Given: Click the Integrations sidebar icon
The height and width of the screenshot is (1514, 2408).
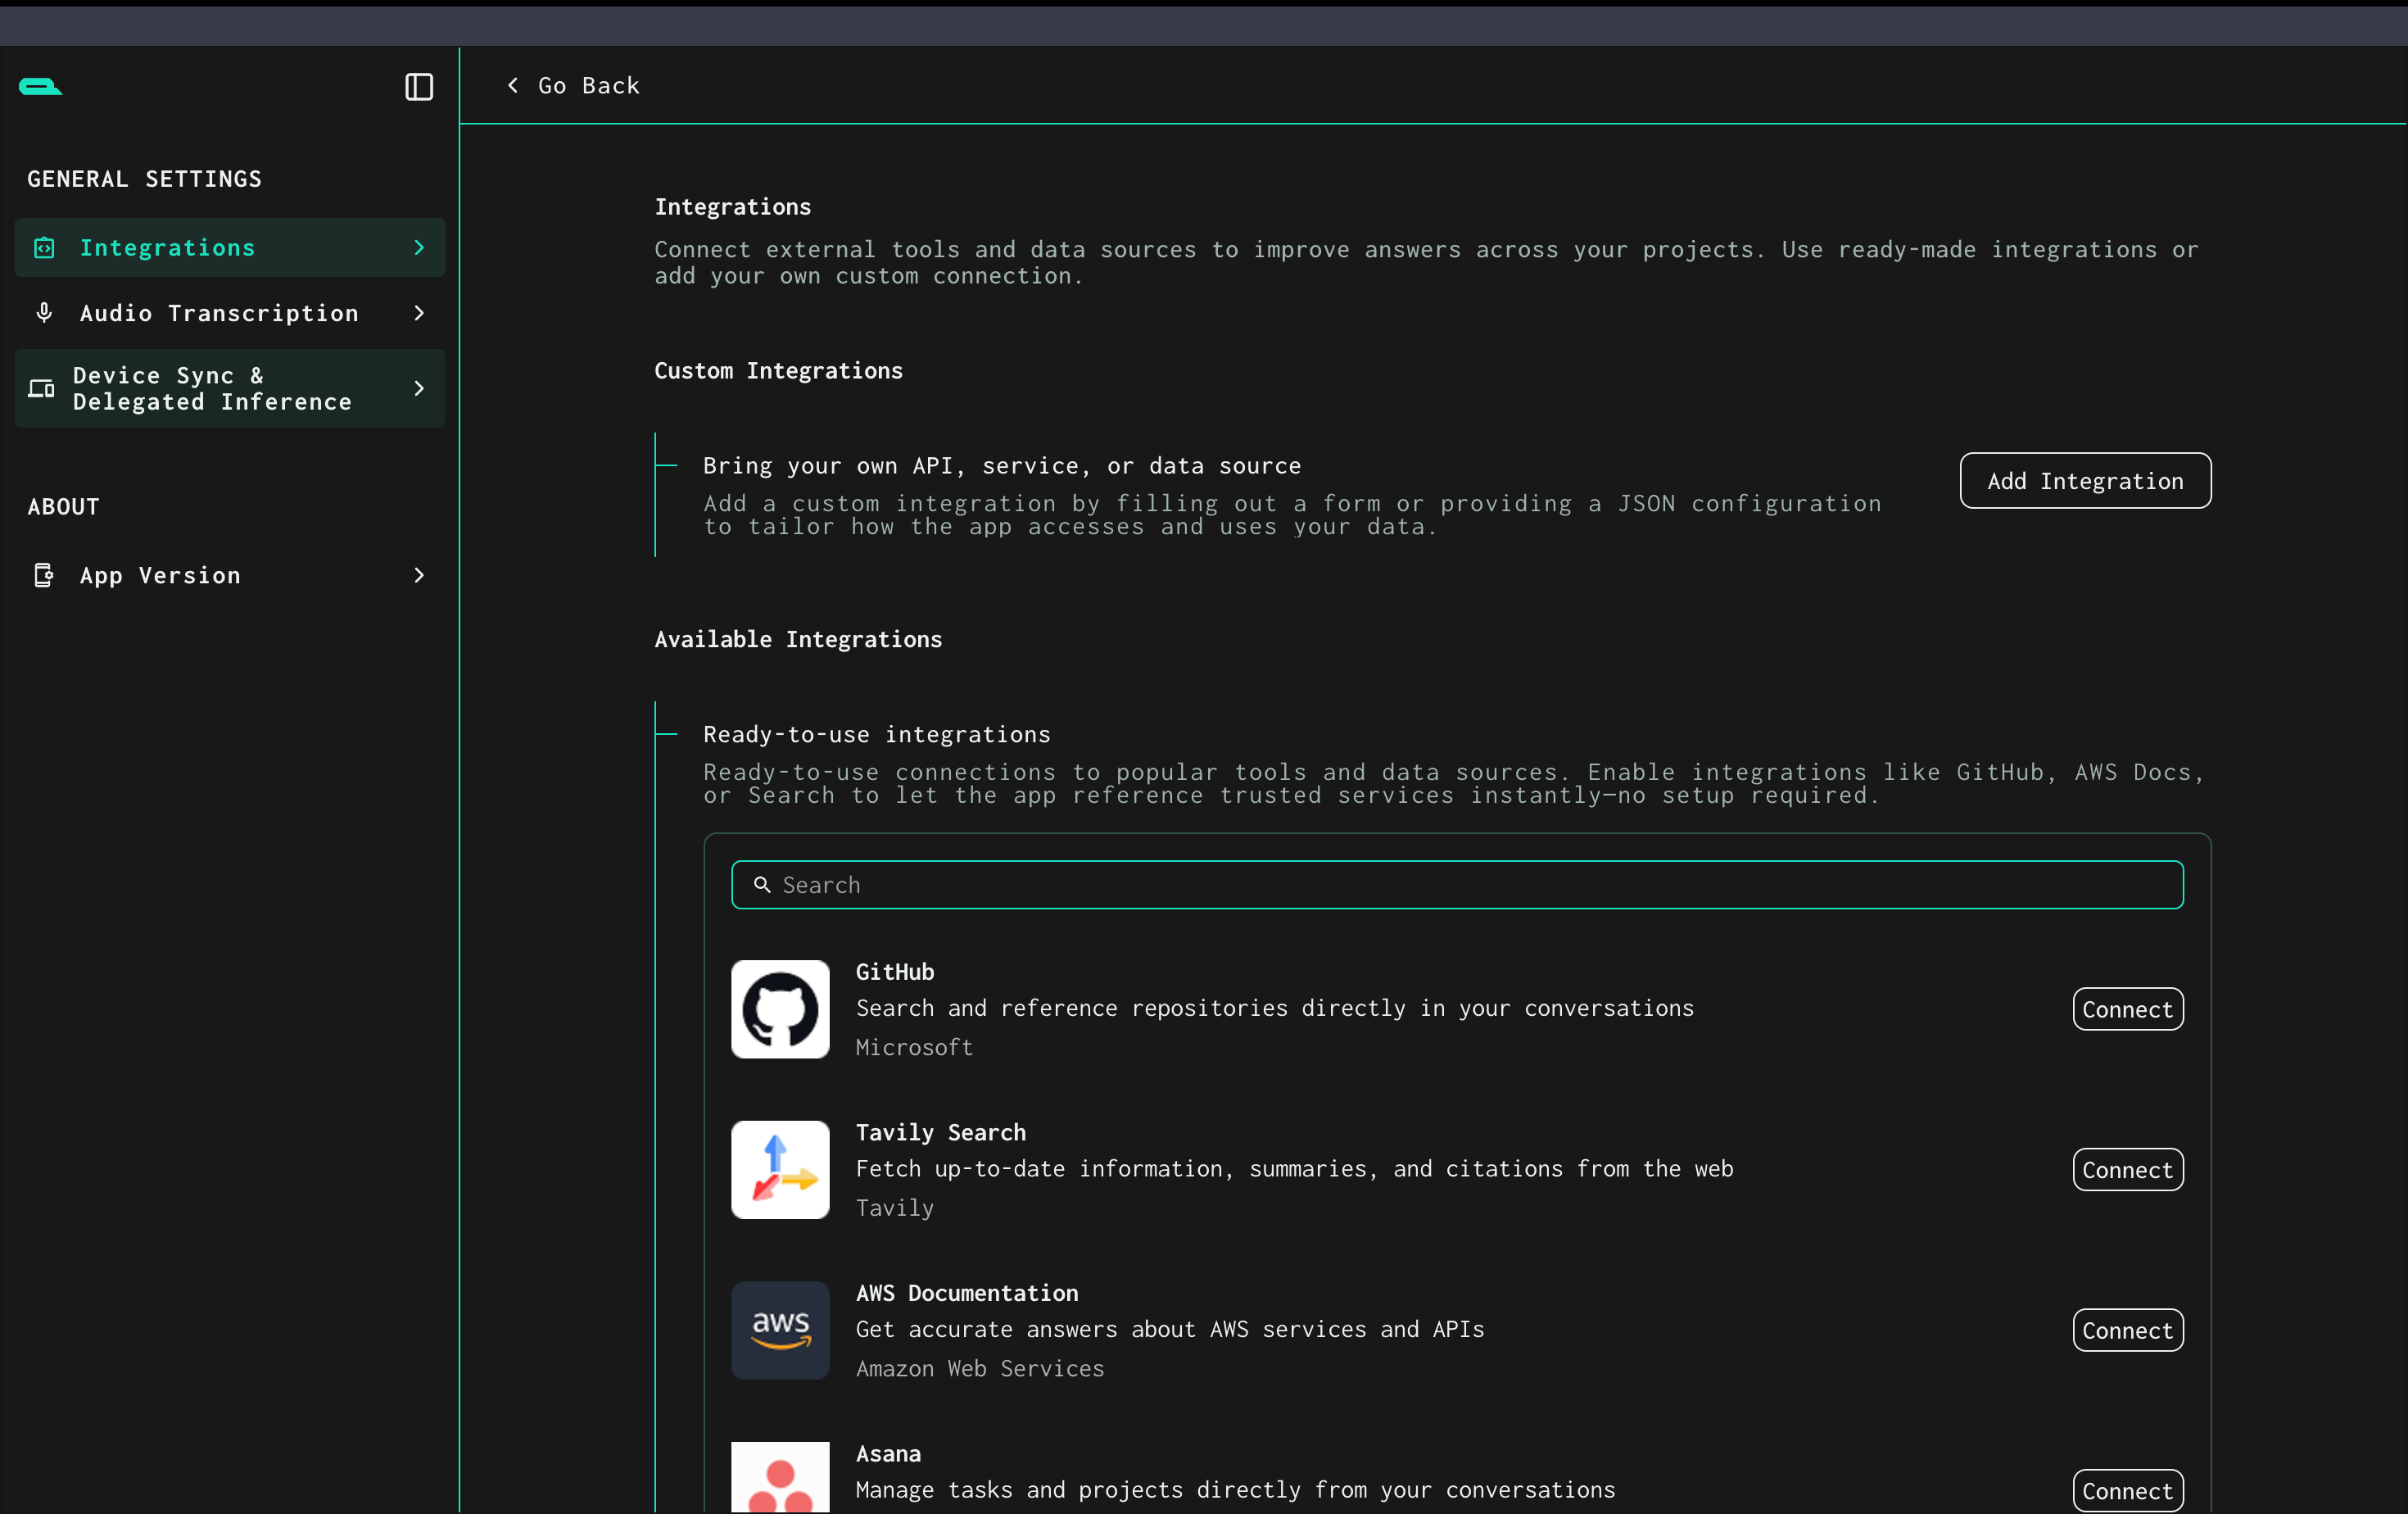Looking at the screenshot, I should point(44,248).
